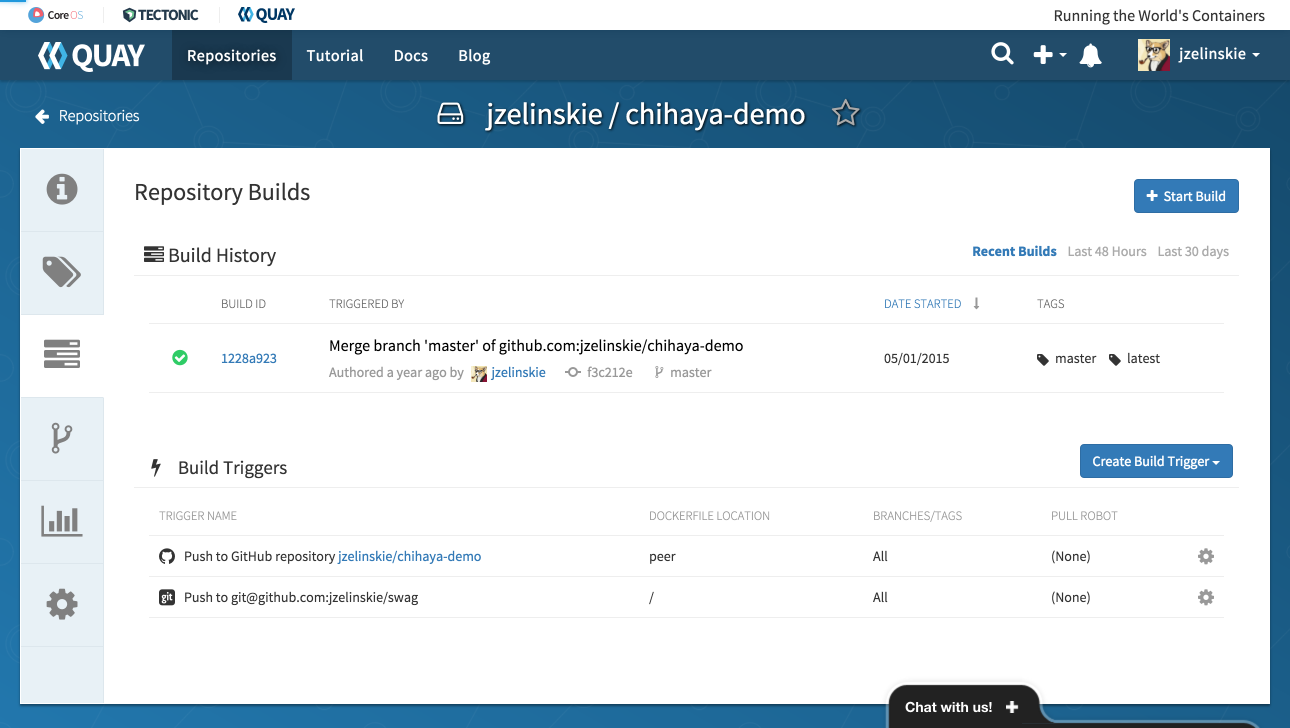This screenshot has width=1290, height=728.
Task: Go back to Repositories list
Action: point(87,116)
